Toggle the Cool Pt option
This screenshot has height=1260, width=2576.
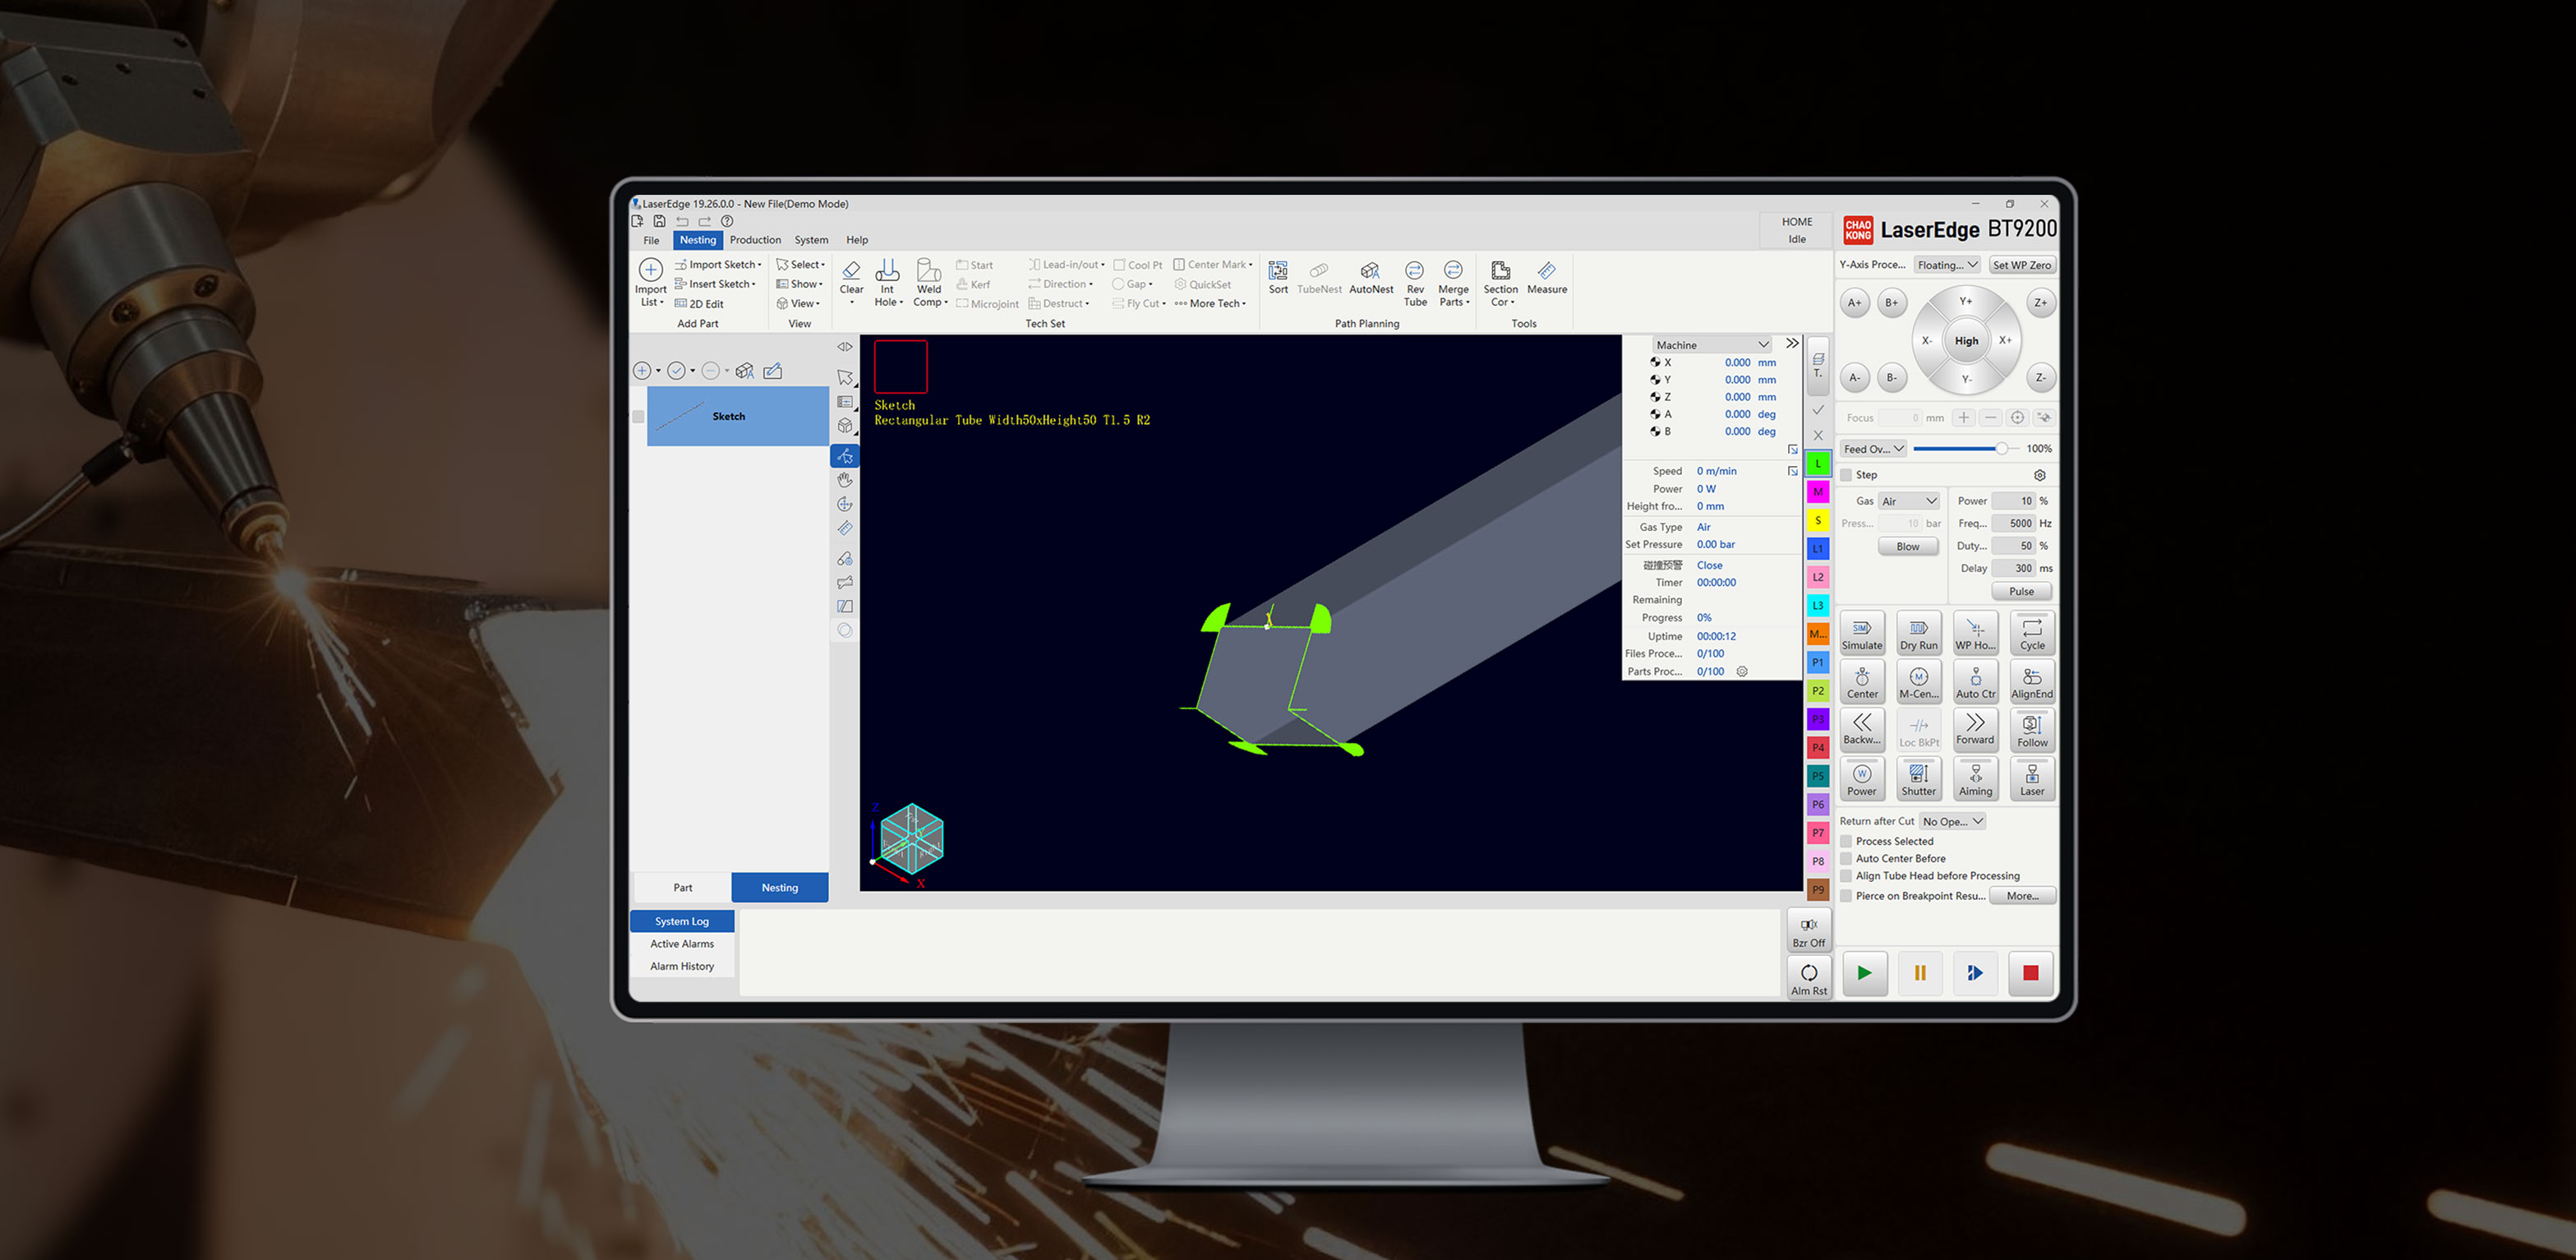[x=1138, y=265]
